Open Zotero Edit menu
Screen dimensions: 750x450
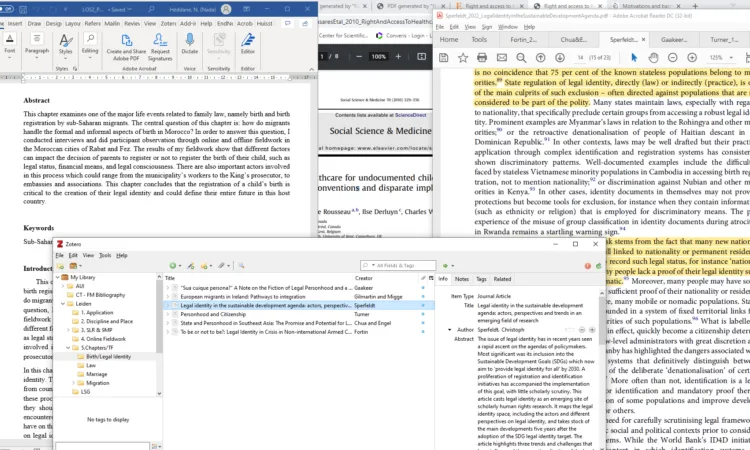tap(73, 255)
